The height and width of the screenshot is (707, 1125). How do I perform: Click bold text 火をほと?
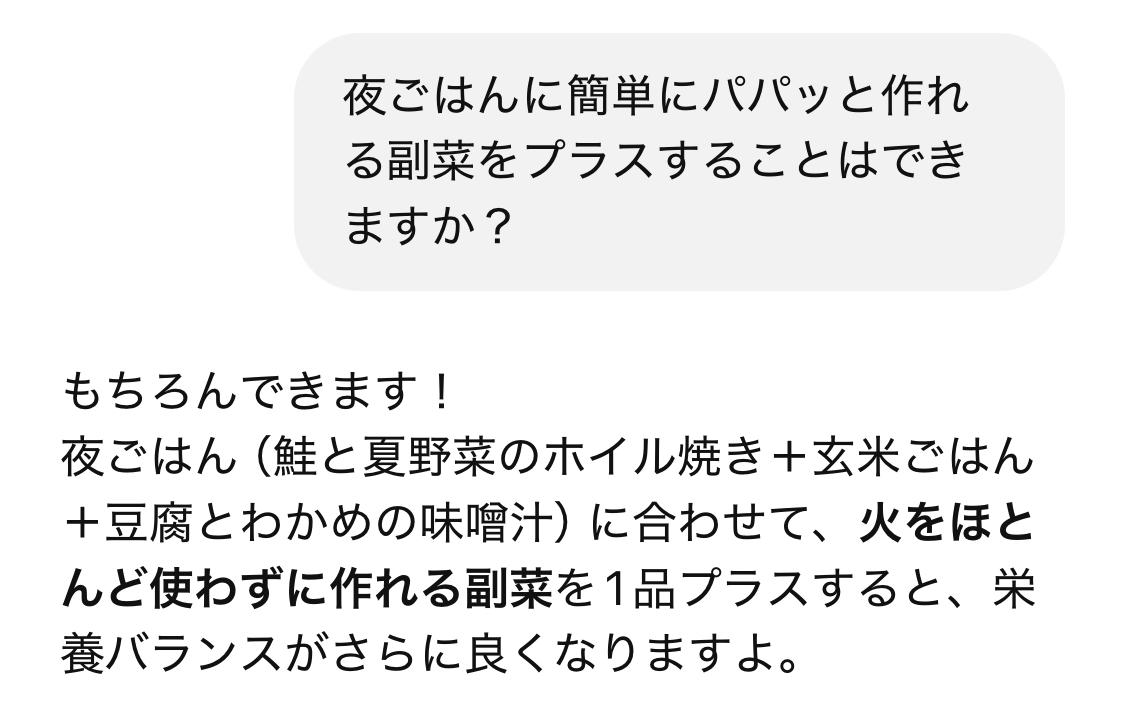[947, 523]
